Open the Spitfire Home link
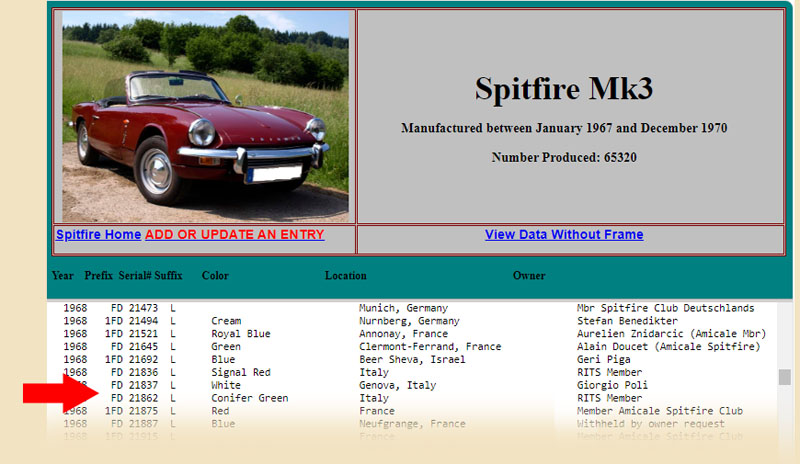Image resolution: width=800 pixels, height=464 pixels. tap(98, 235)
